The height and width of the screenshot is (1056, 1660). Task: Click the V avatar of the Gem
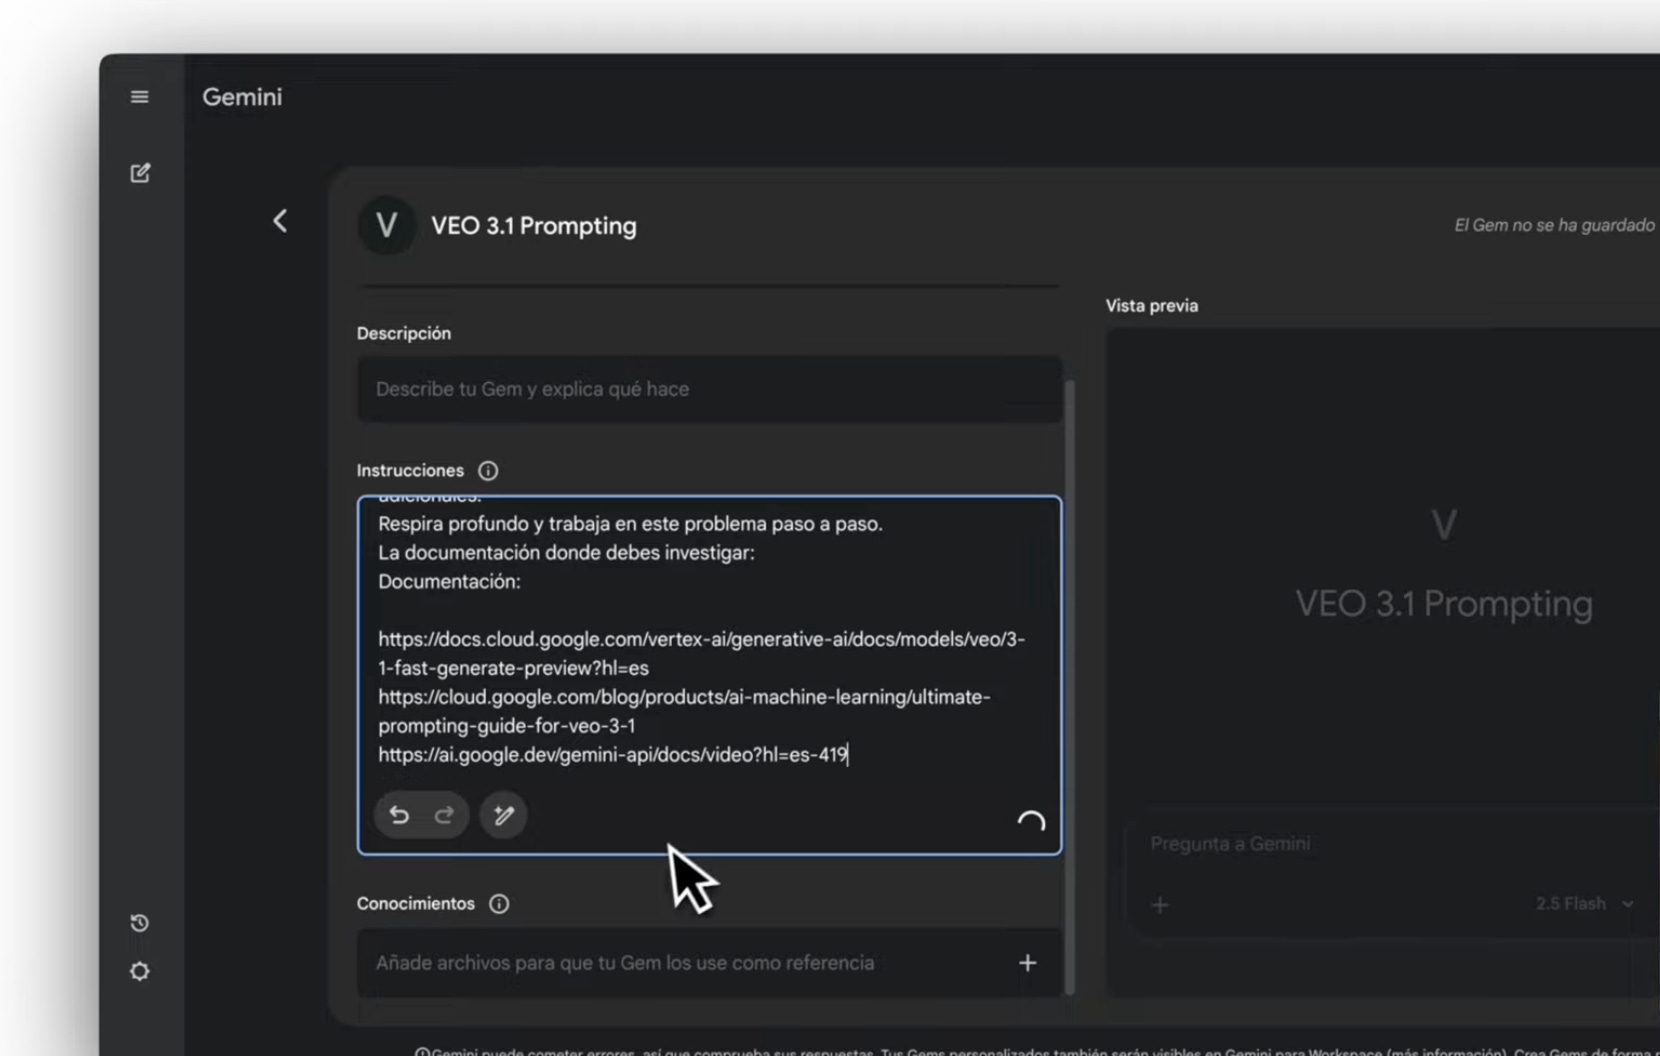click(x=387, y=225)
